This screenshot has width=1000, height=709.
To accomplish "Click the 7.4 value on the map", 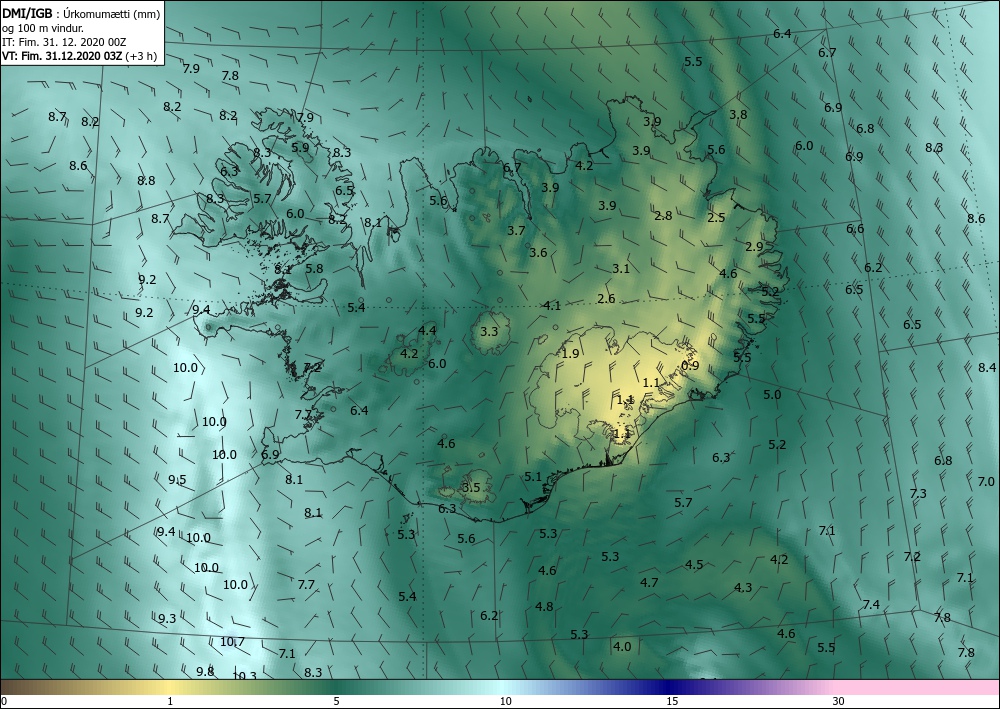I will click(871, 604).
